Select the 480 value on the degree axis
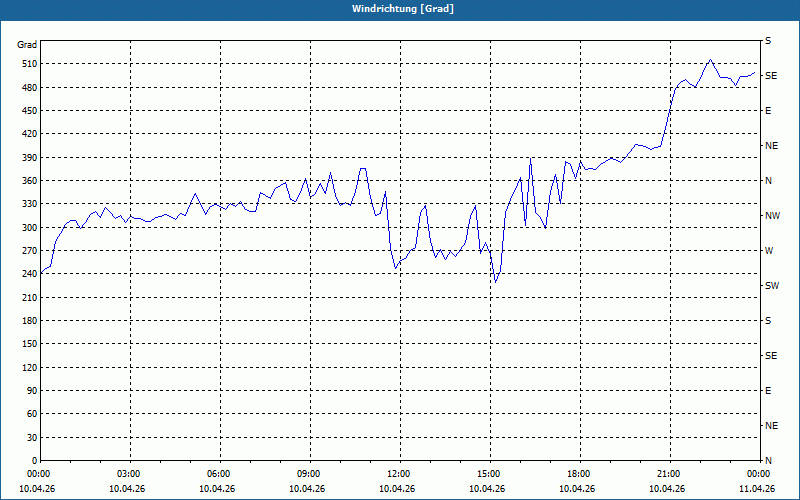 (x=30, y=87)
